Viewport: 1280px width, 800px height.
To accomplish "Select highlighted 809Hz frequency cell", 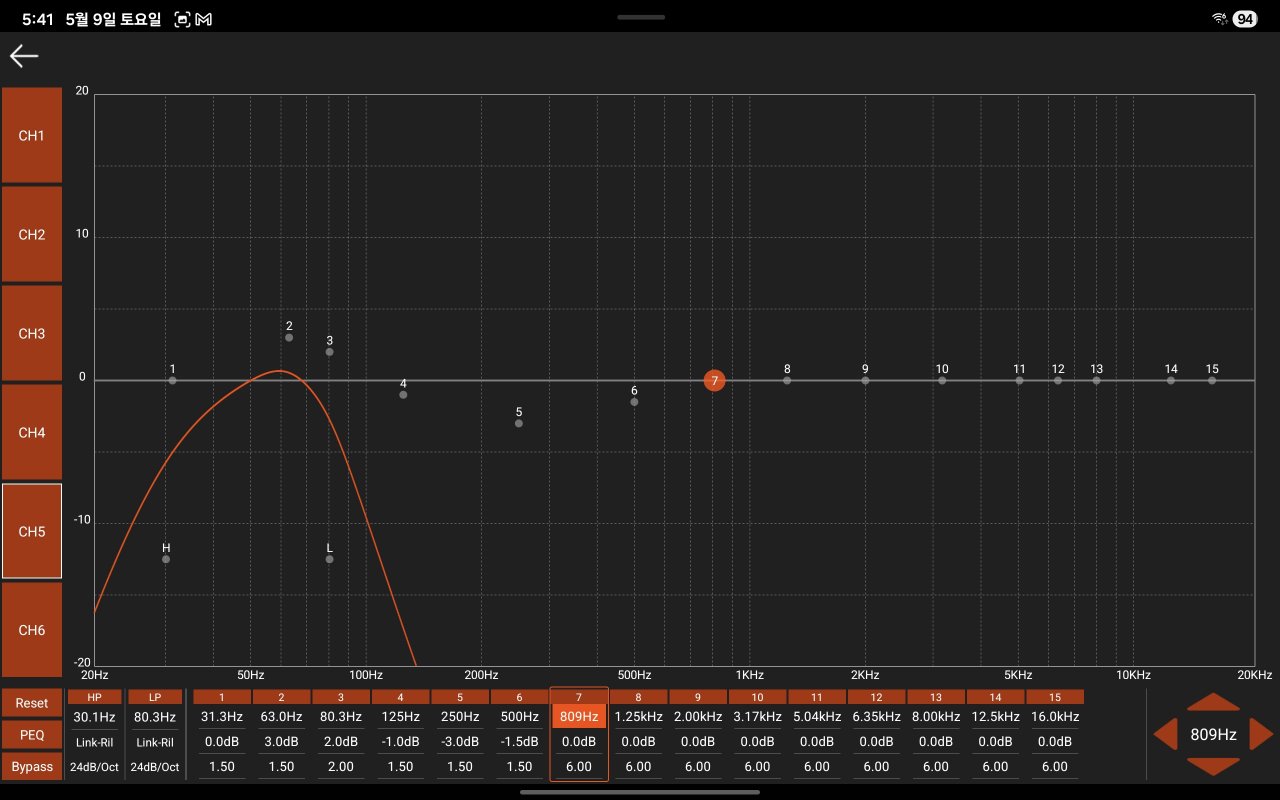I will click(579, 717).
